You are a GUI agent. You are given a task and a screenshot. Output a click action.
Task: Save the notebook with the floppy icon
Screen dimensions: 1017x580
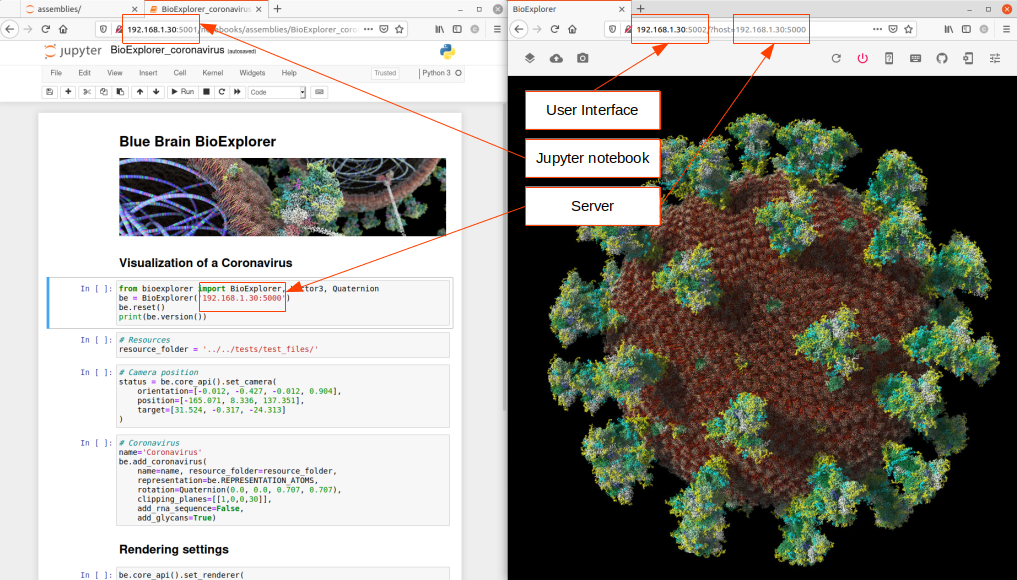coord(49,92)
